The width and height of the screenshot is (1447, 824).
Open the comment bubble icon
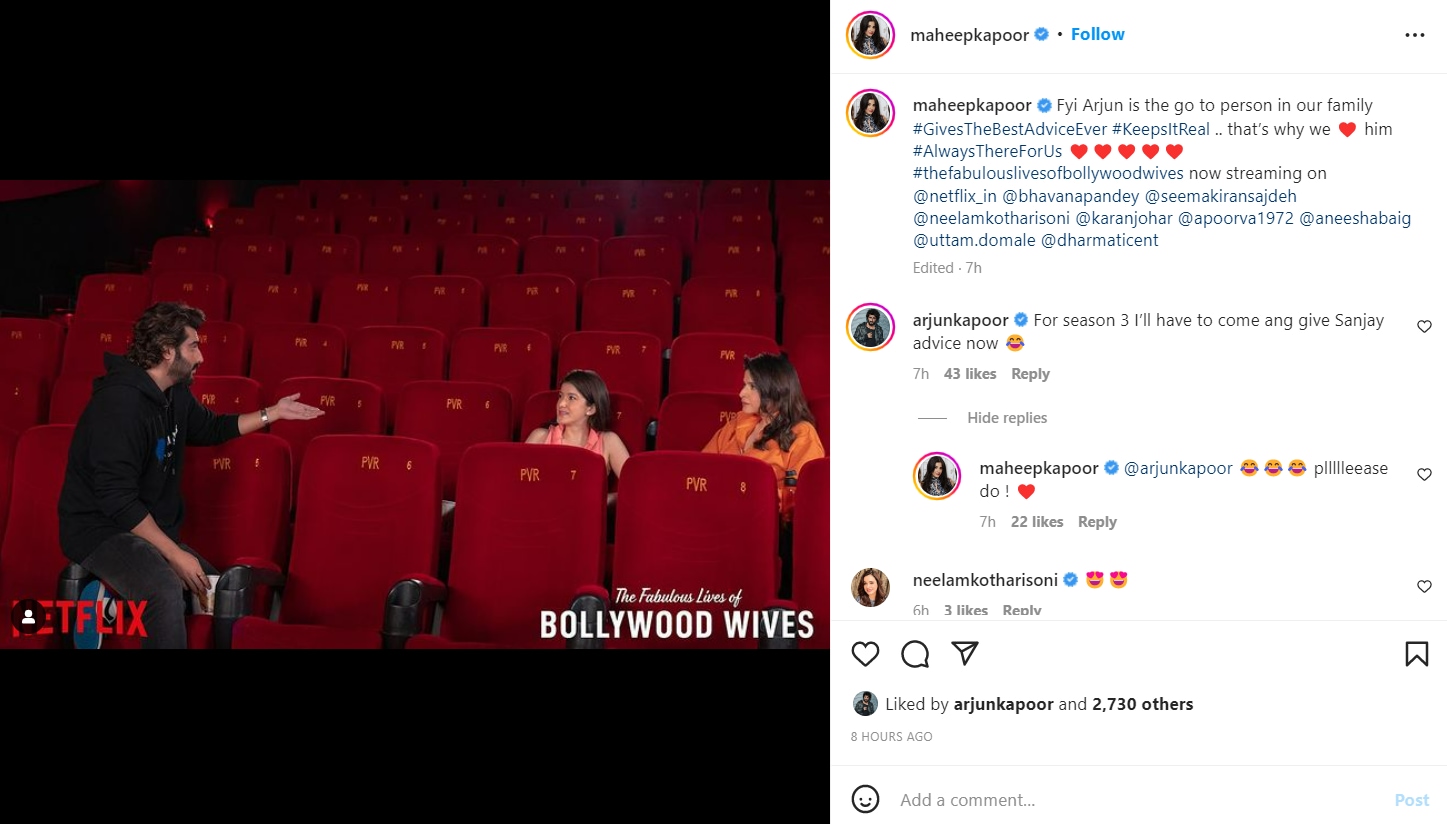[915, 654]
